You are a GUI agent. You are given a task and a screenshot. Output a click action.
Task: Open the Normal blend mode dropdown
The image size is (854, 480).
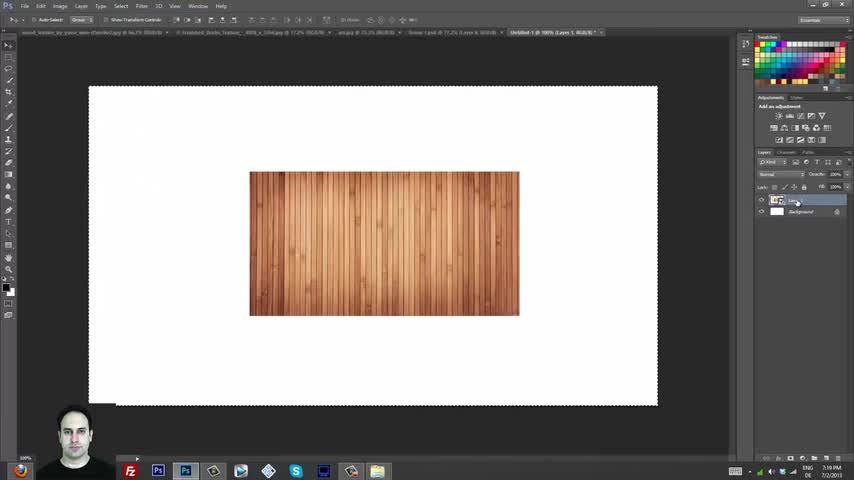point(781,174)
